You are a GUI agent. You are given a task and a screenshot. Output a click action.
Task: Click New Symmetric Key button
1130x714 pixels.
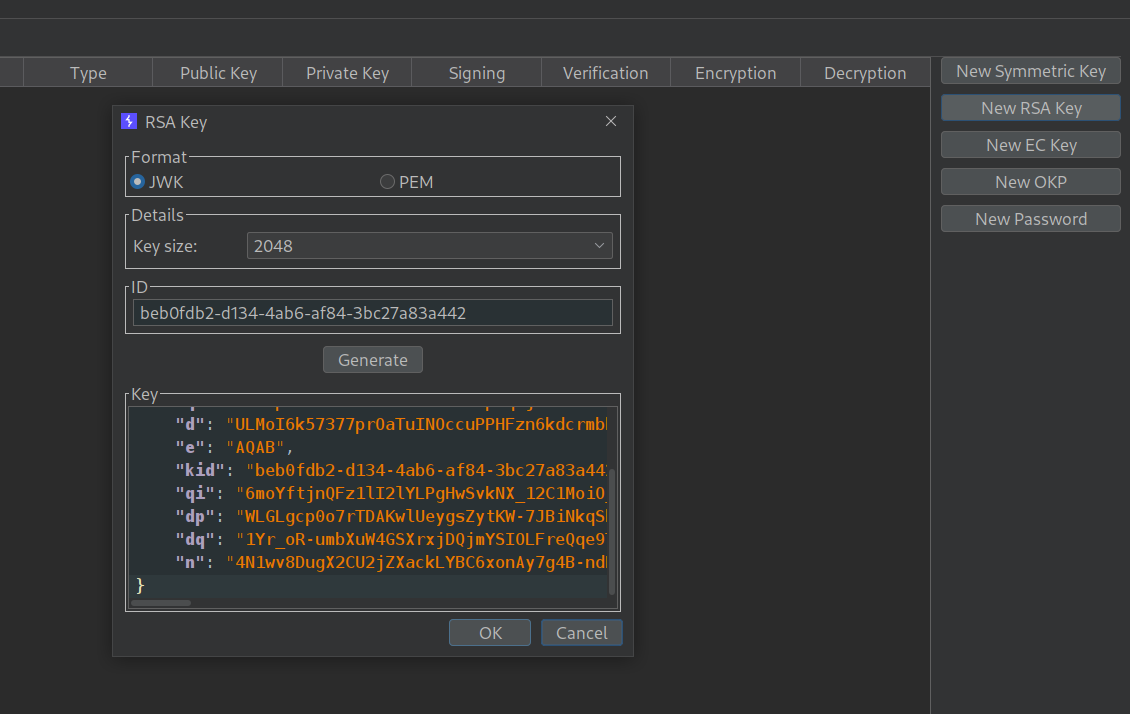(x=1030, y=71)
